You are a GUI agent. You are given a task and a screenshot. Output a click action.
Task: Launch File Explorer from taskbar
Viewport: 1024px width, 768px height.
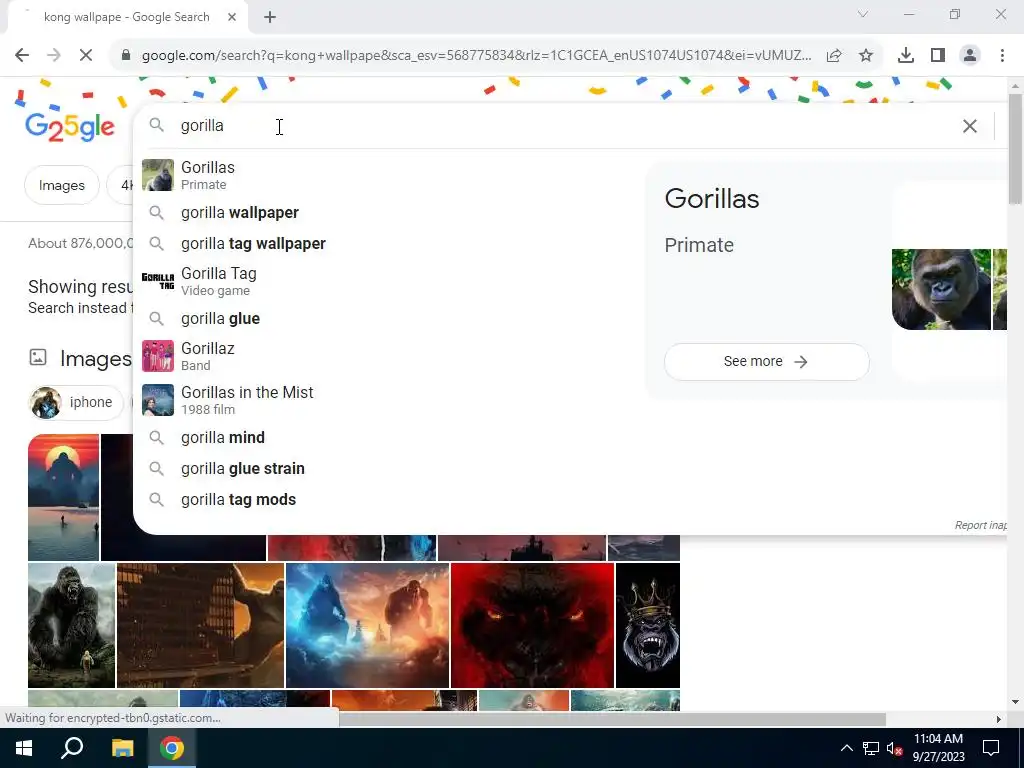click(x=122, y=748)
